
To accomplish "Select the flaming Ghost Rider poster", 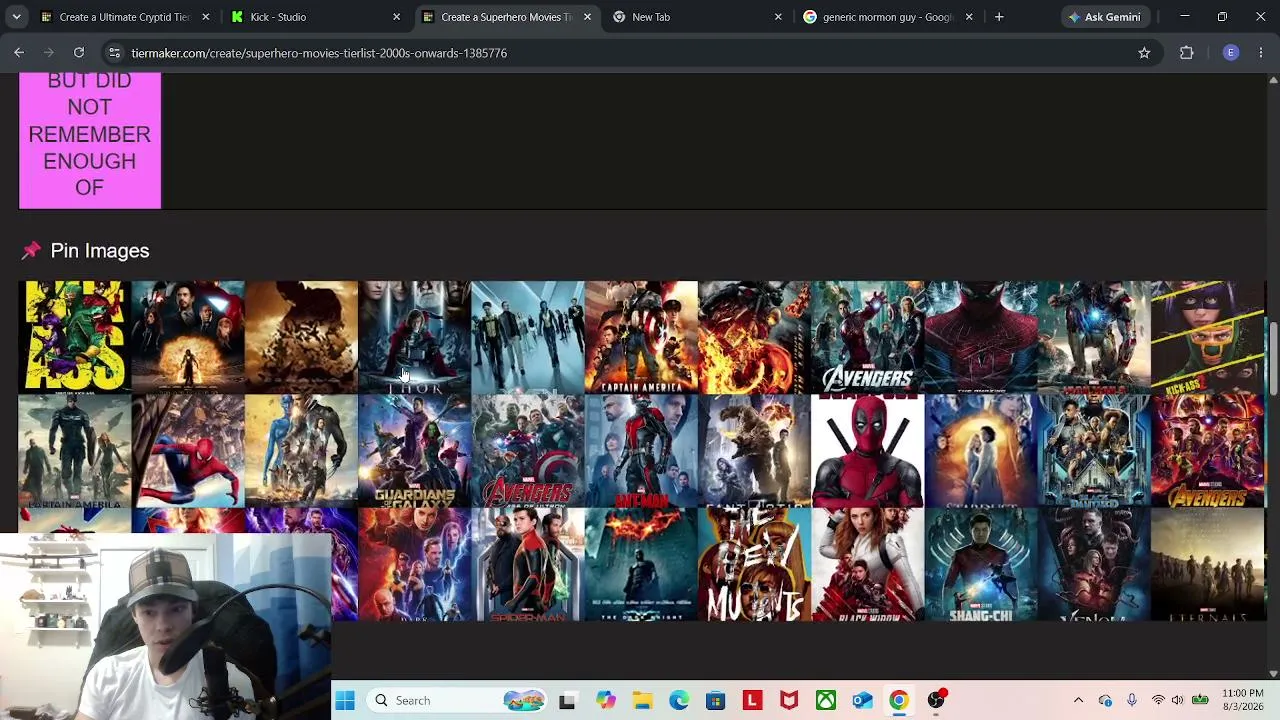I will pyautogui.click(x=754, y=337).
